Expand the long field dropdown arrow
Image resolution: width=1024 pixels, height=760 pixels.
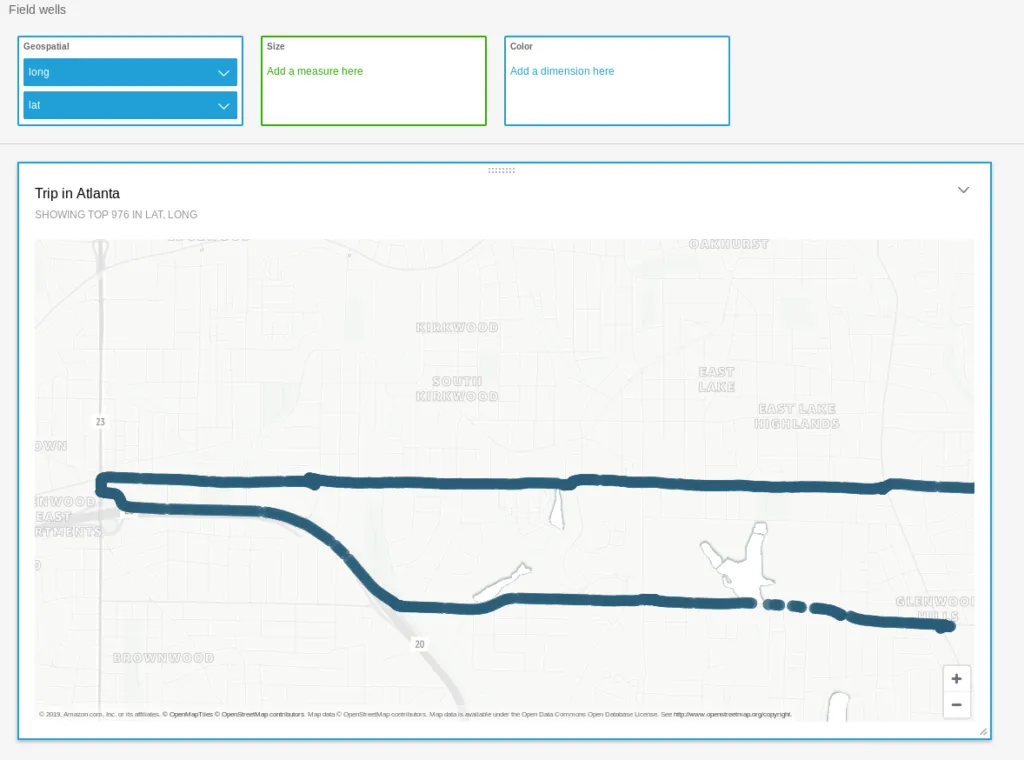224,73
